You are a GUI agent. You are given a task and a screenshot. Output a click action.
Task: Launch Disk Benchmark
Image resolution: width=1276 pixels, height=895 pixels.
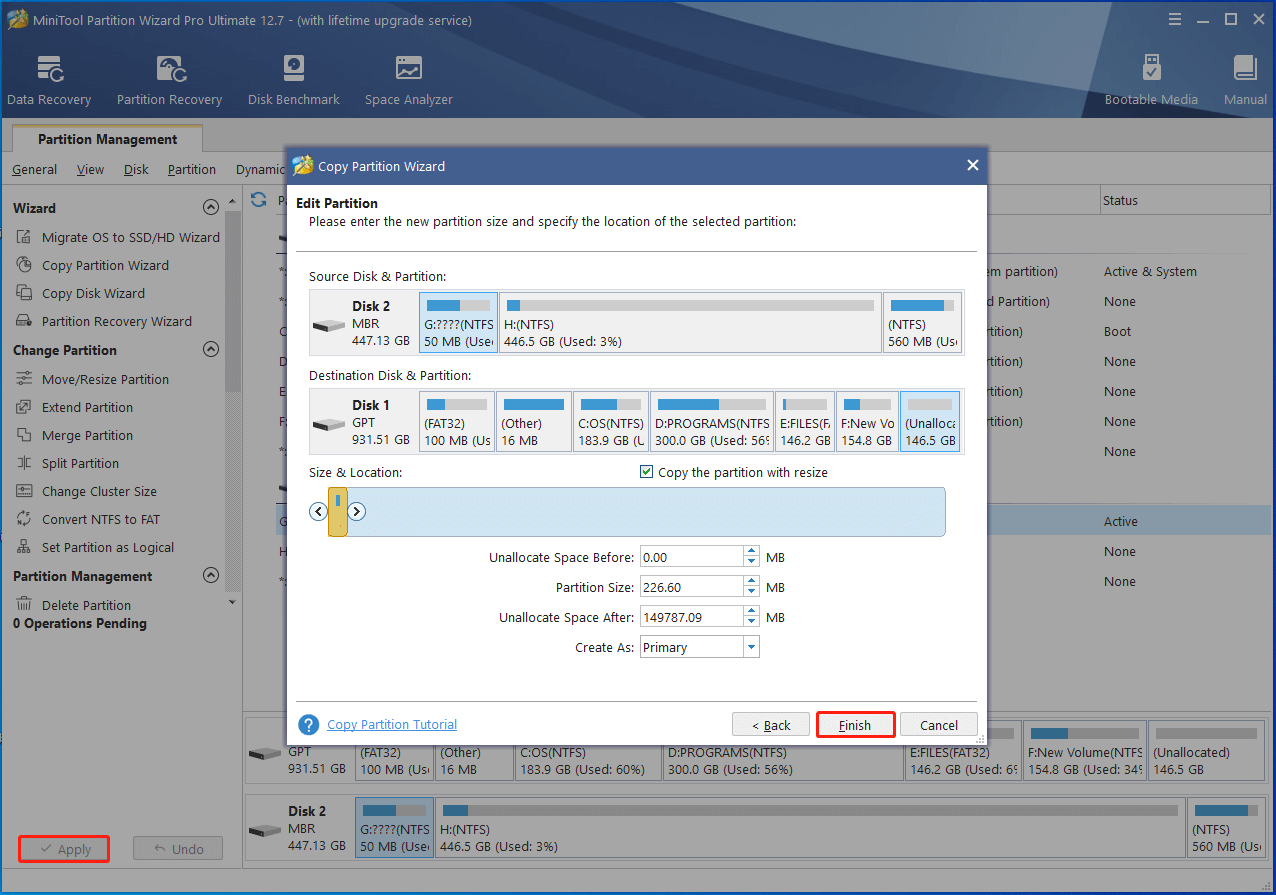click(x=293, y=80)
